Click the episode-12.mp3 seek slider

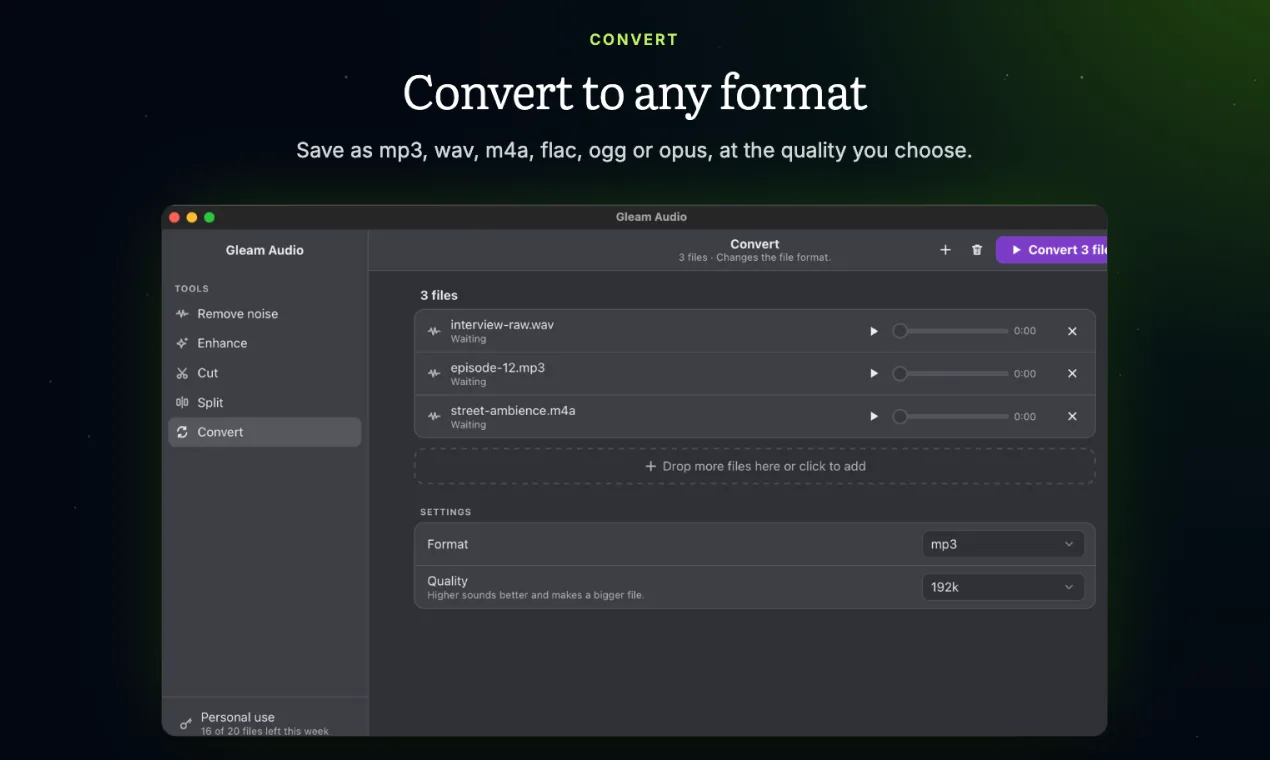click(x=950, y=374)
